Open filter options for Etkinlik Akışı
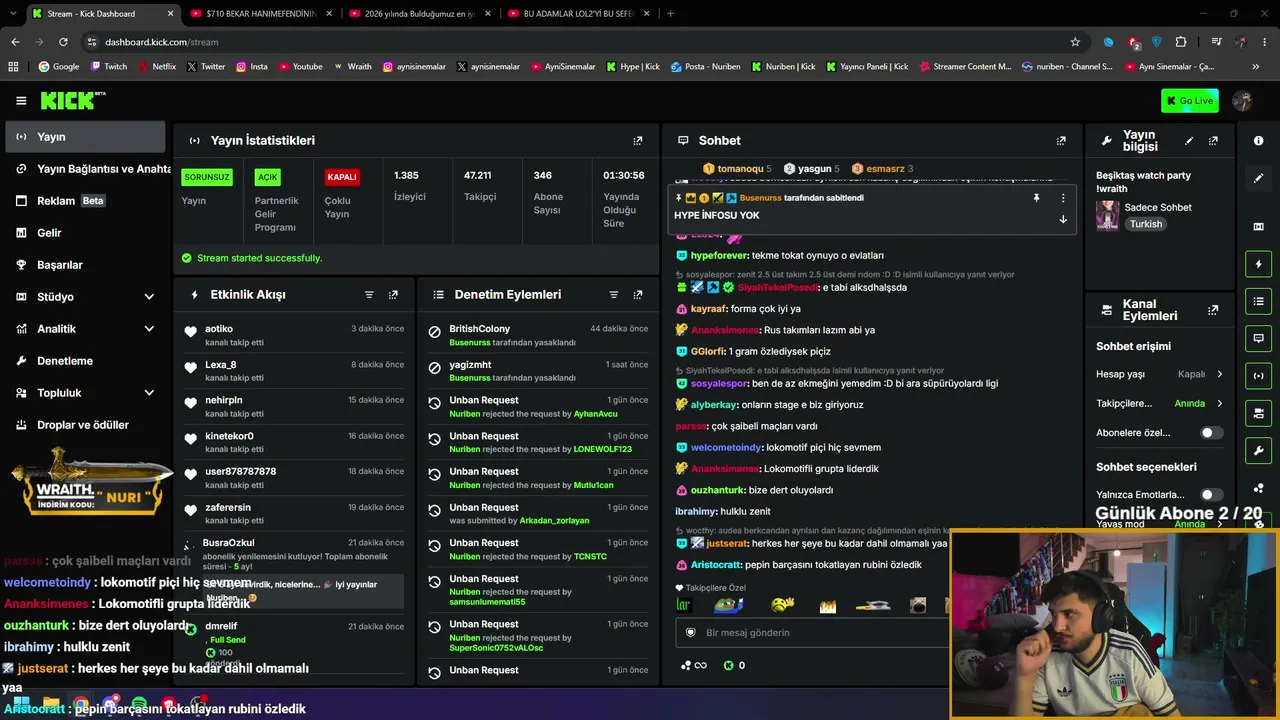Image resolution: width=1280 pixels, height=720 pixels. click(x=369, y=295)
